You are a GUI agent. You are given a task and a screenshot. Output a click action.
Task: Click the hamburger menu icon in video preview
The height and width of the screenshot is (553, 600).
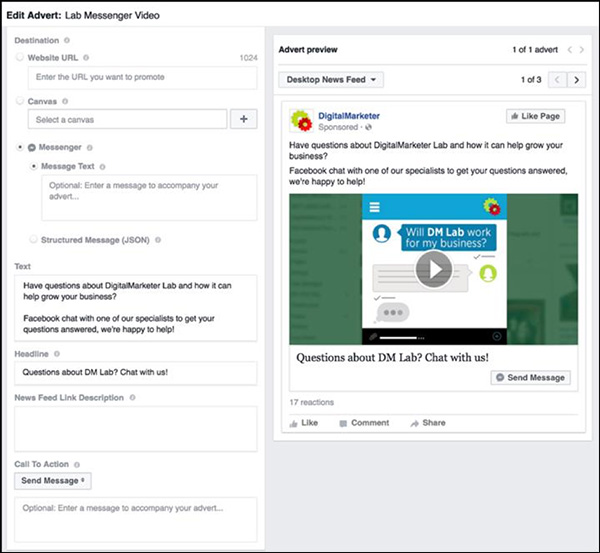(x=374, y=207)
